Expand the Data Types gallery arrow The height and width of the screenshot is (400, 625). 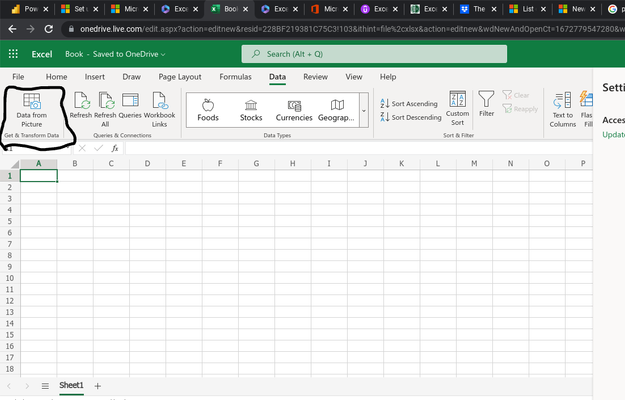point(364,110)
